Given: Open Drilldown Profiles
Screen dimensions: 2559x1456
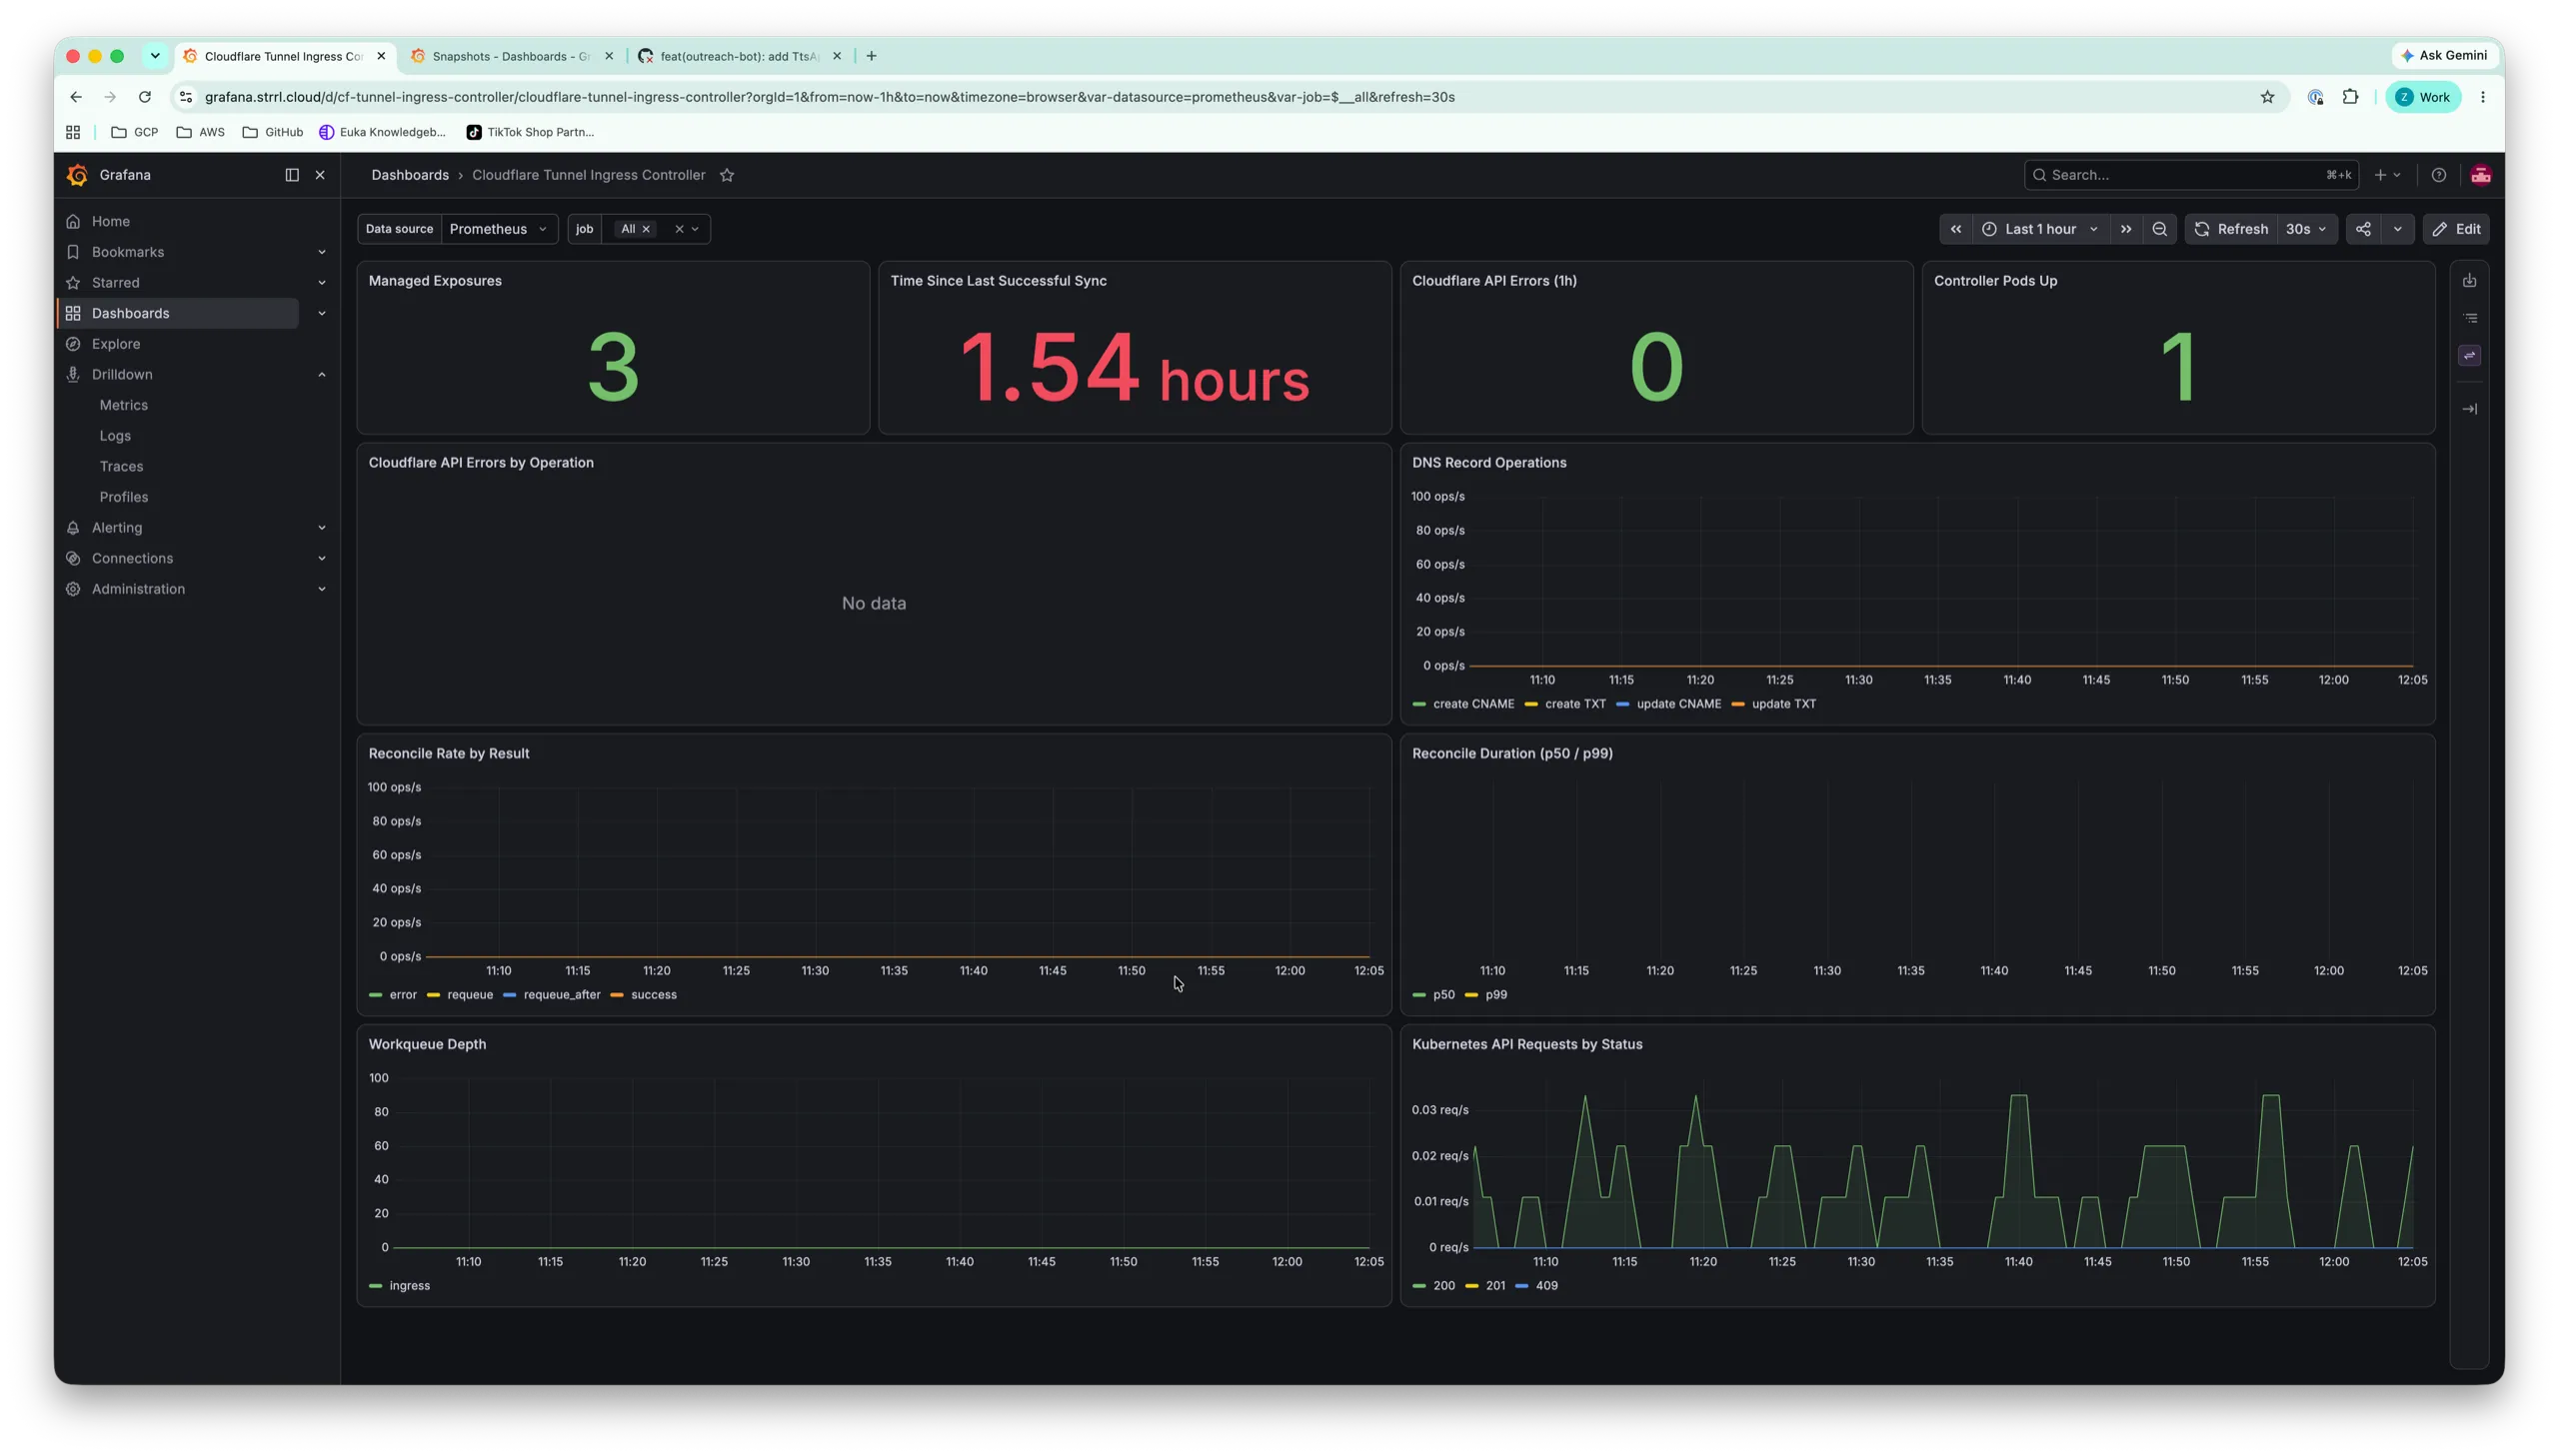Looking at the screenshot, I should [x=124, y=497].
